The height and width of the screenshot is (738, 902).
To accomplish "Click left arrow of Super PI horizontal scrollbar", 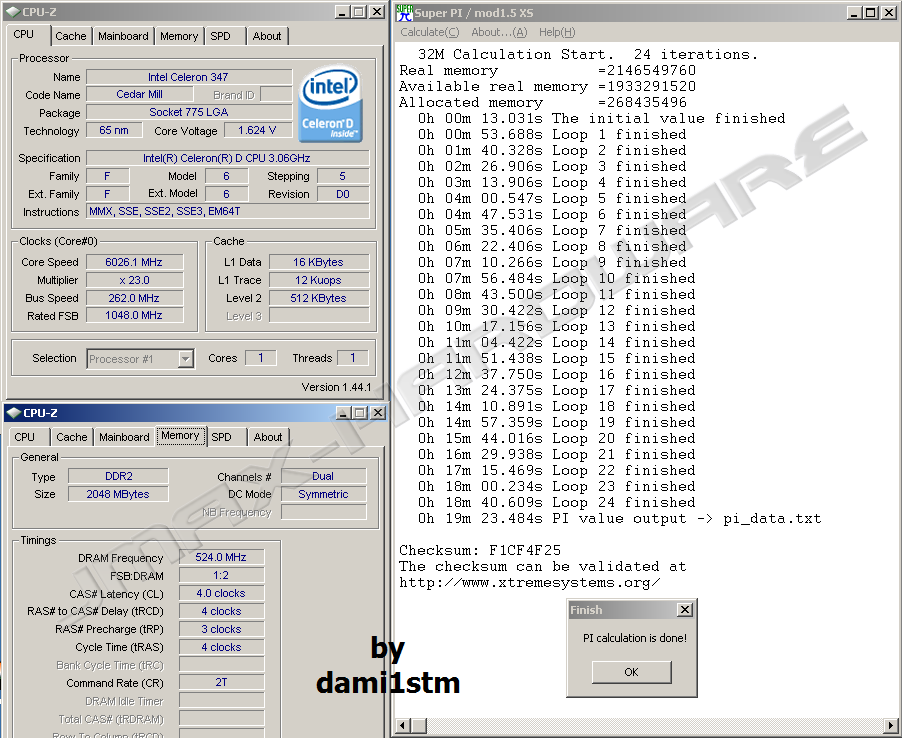I will [x=403, y=725].
